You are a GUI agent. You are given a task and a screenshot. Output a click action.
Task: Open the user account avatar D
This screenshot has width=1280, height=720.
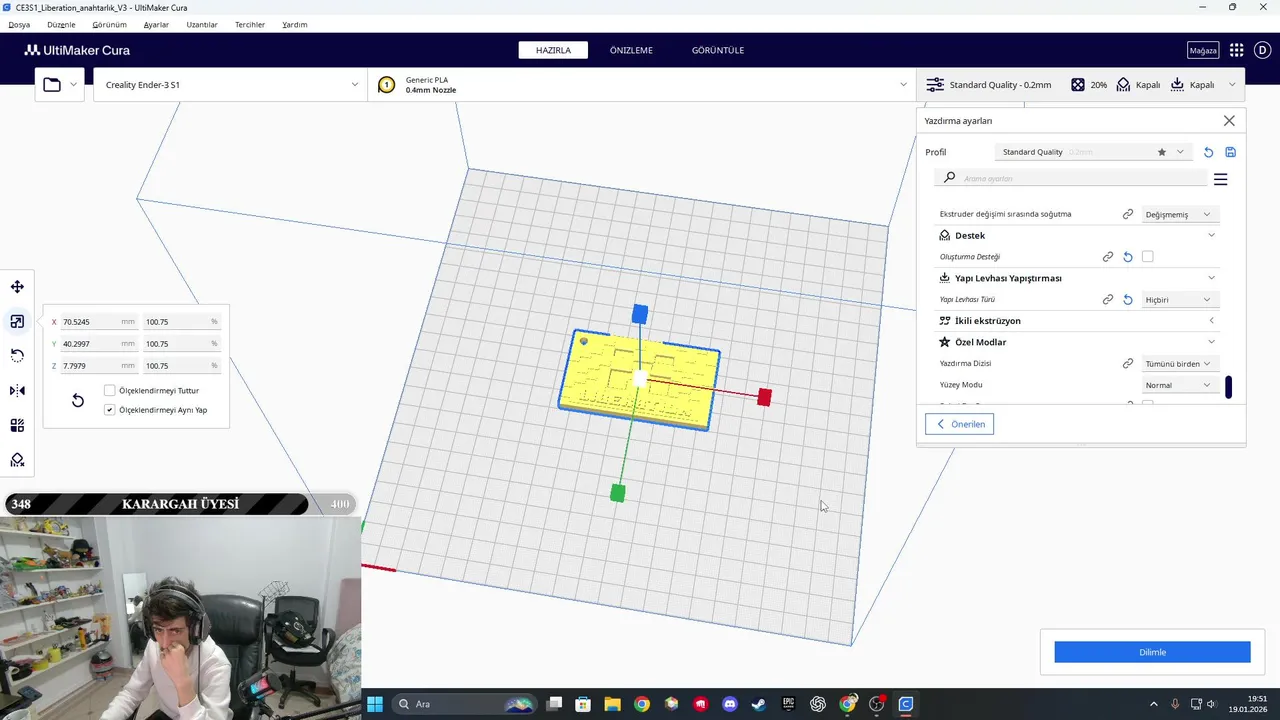pyautogui.click(x=1264, y=50)
